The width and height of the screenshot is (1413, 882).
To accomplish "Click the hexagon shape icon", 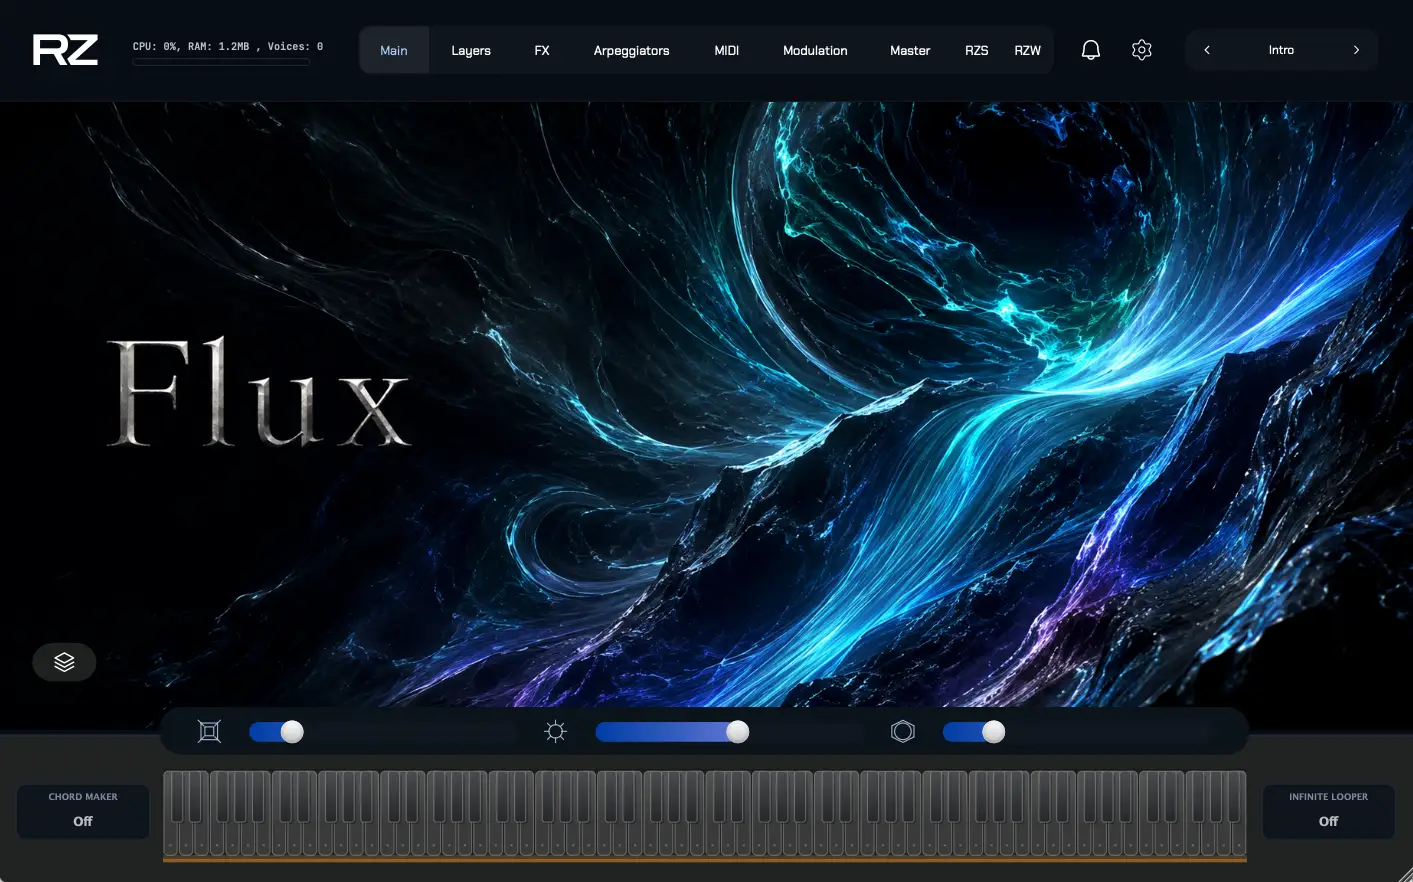I will pyautogui.click(x=903, y=732).
